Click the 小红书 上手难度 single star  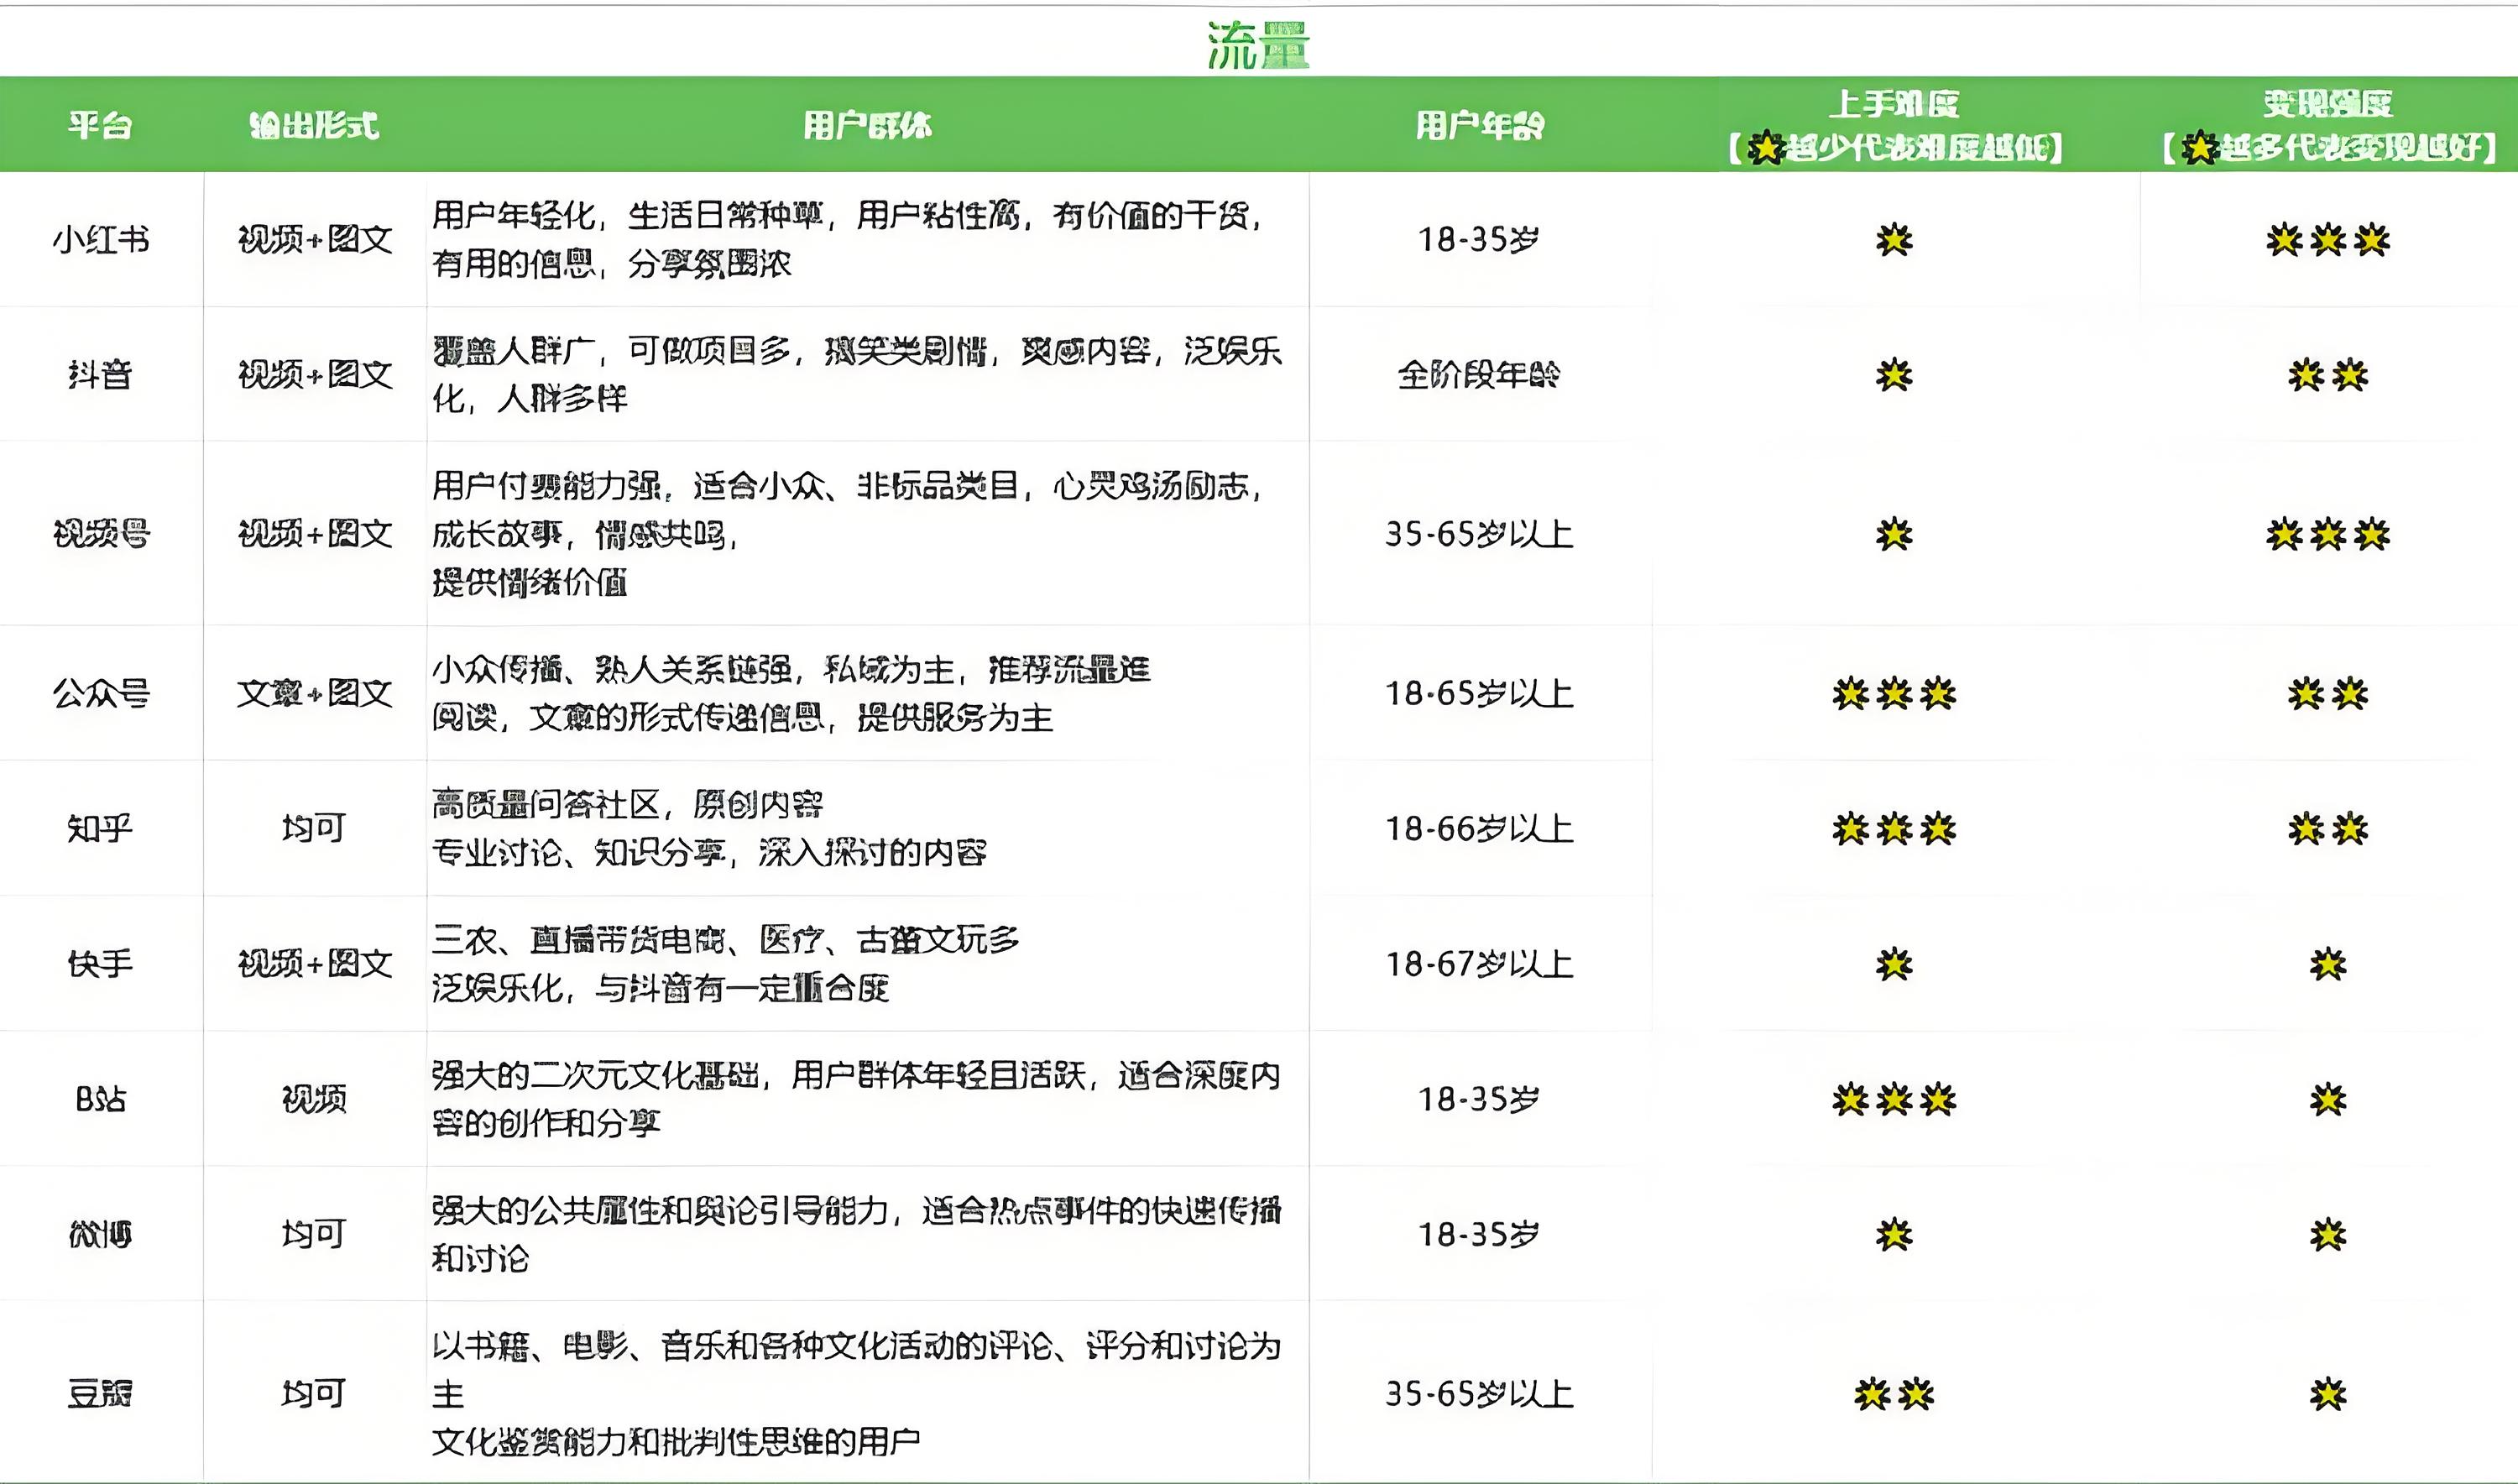[1894, 240]
